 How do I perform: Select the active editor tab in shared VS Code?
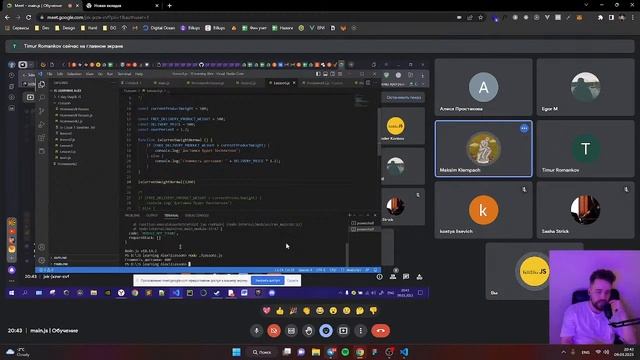click(x=282, y=83)
